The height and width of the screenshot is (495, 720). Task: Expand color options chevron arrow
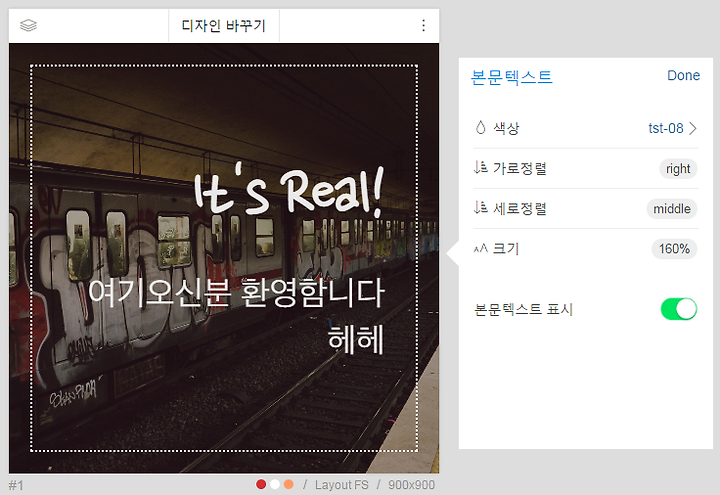(x=693, y=128)
